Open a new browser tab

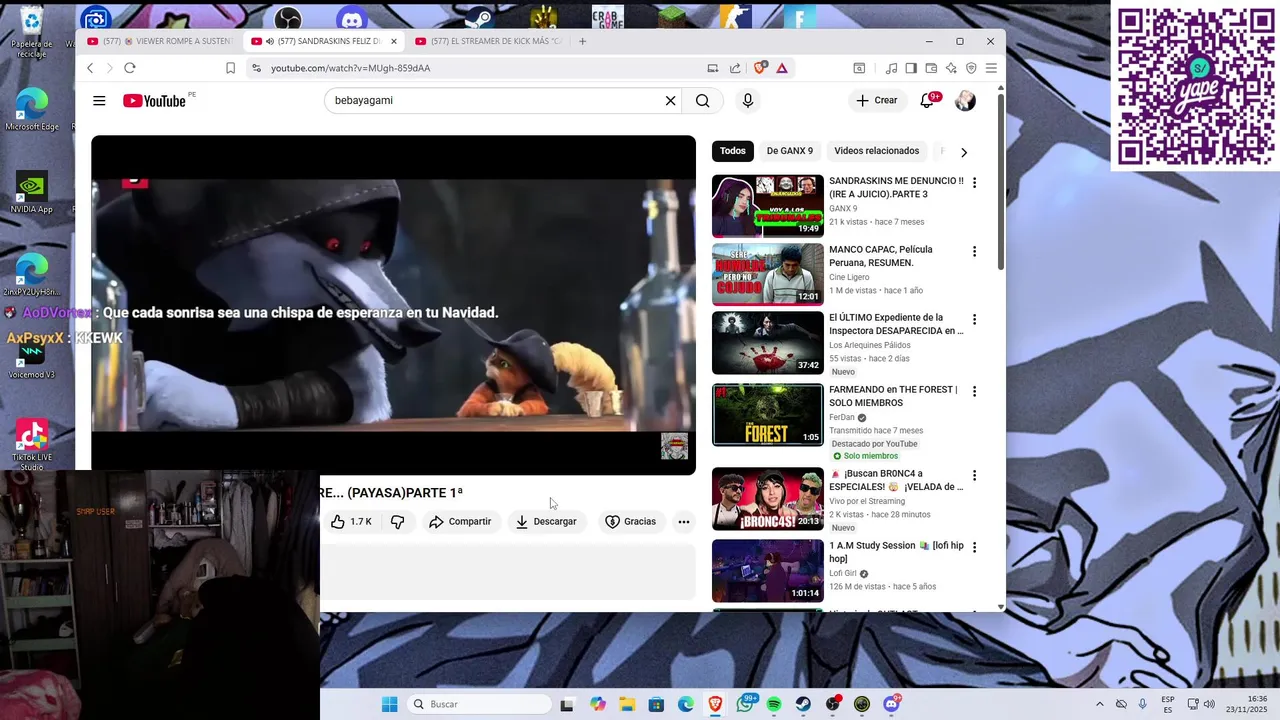583,41
